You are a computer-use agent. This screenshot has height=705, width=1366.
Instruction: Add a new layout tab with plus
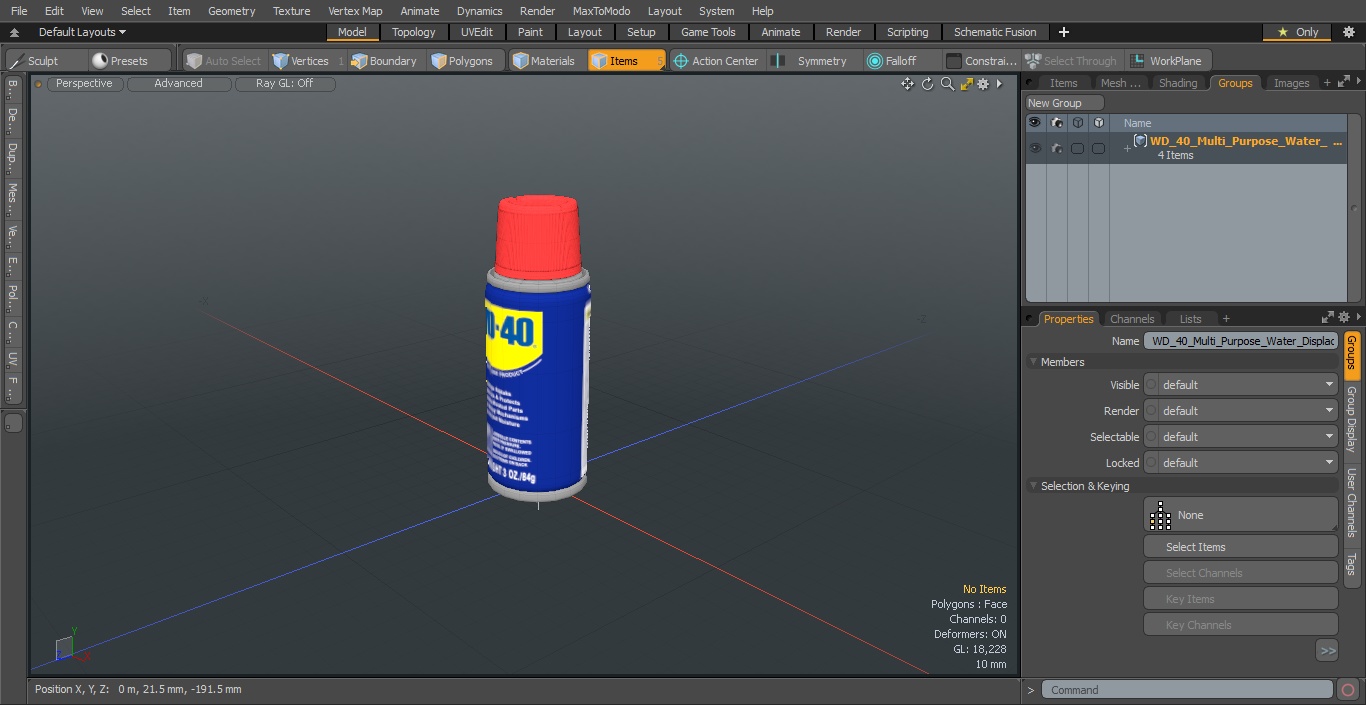click(x=1063, y=32)
